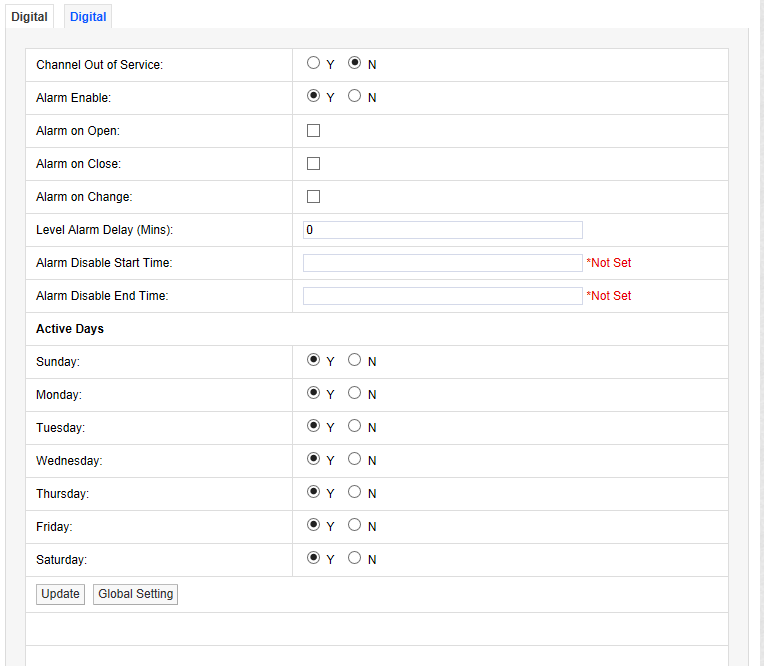The width and height of the screenshot is (764, 666).
Task: Select N radio button for Wednesday
Action: (x=354, y=459)
